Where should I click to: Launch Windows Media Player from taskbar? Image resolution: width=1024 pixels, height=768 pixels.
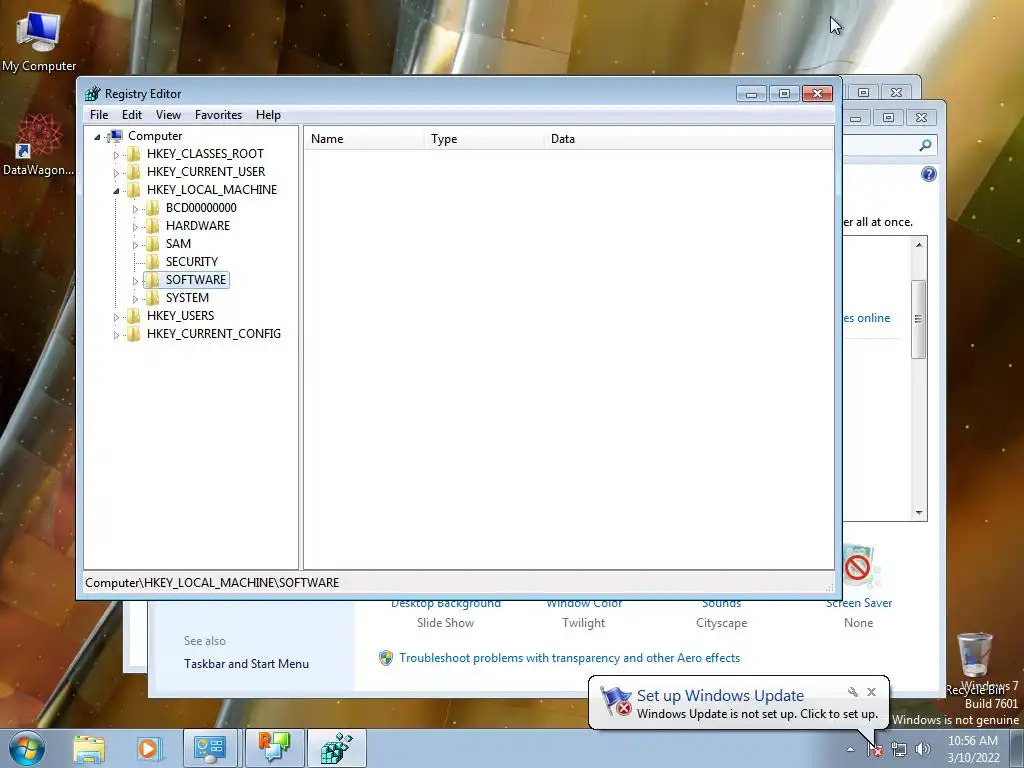pos(148,748)
